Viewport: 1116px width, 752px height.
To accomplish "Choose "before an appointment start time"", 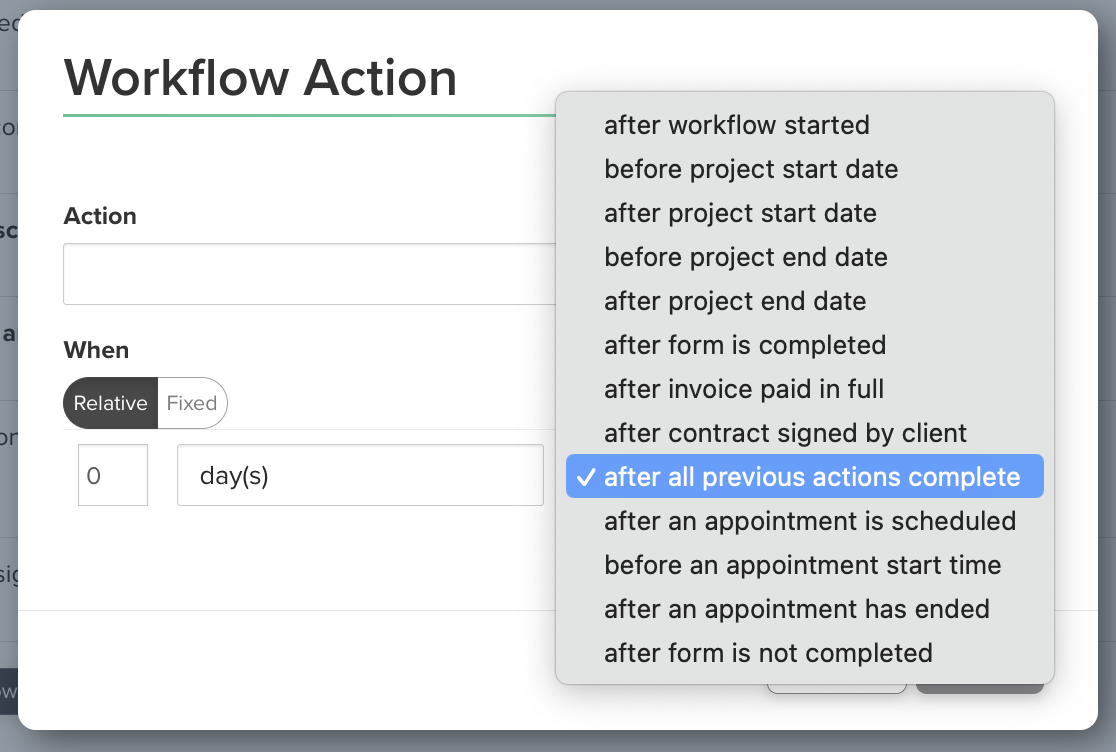I will (802, 565).
